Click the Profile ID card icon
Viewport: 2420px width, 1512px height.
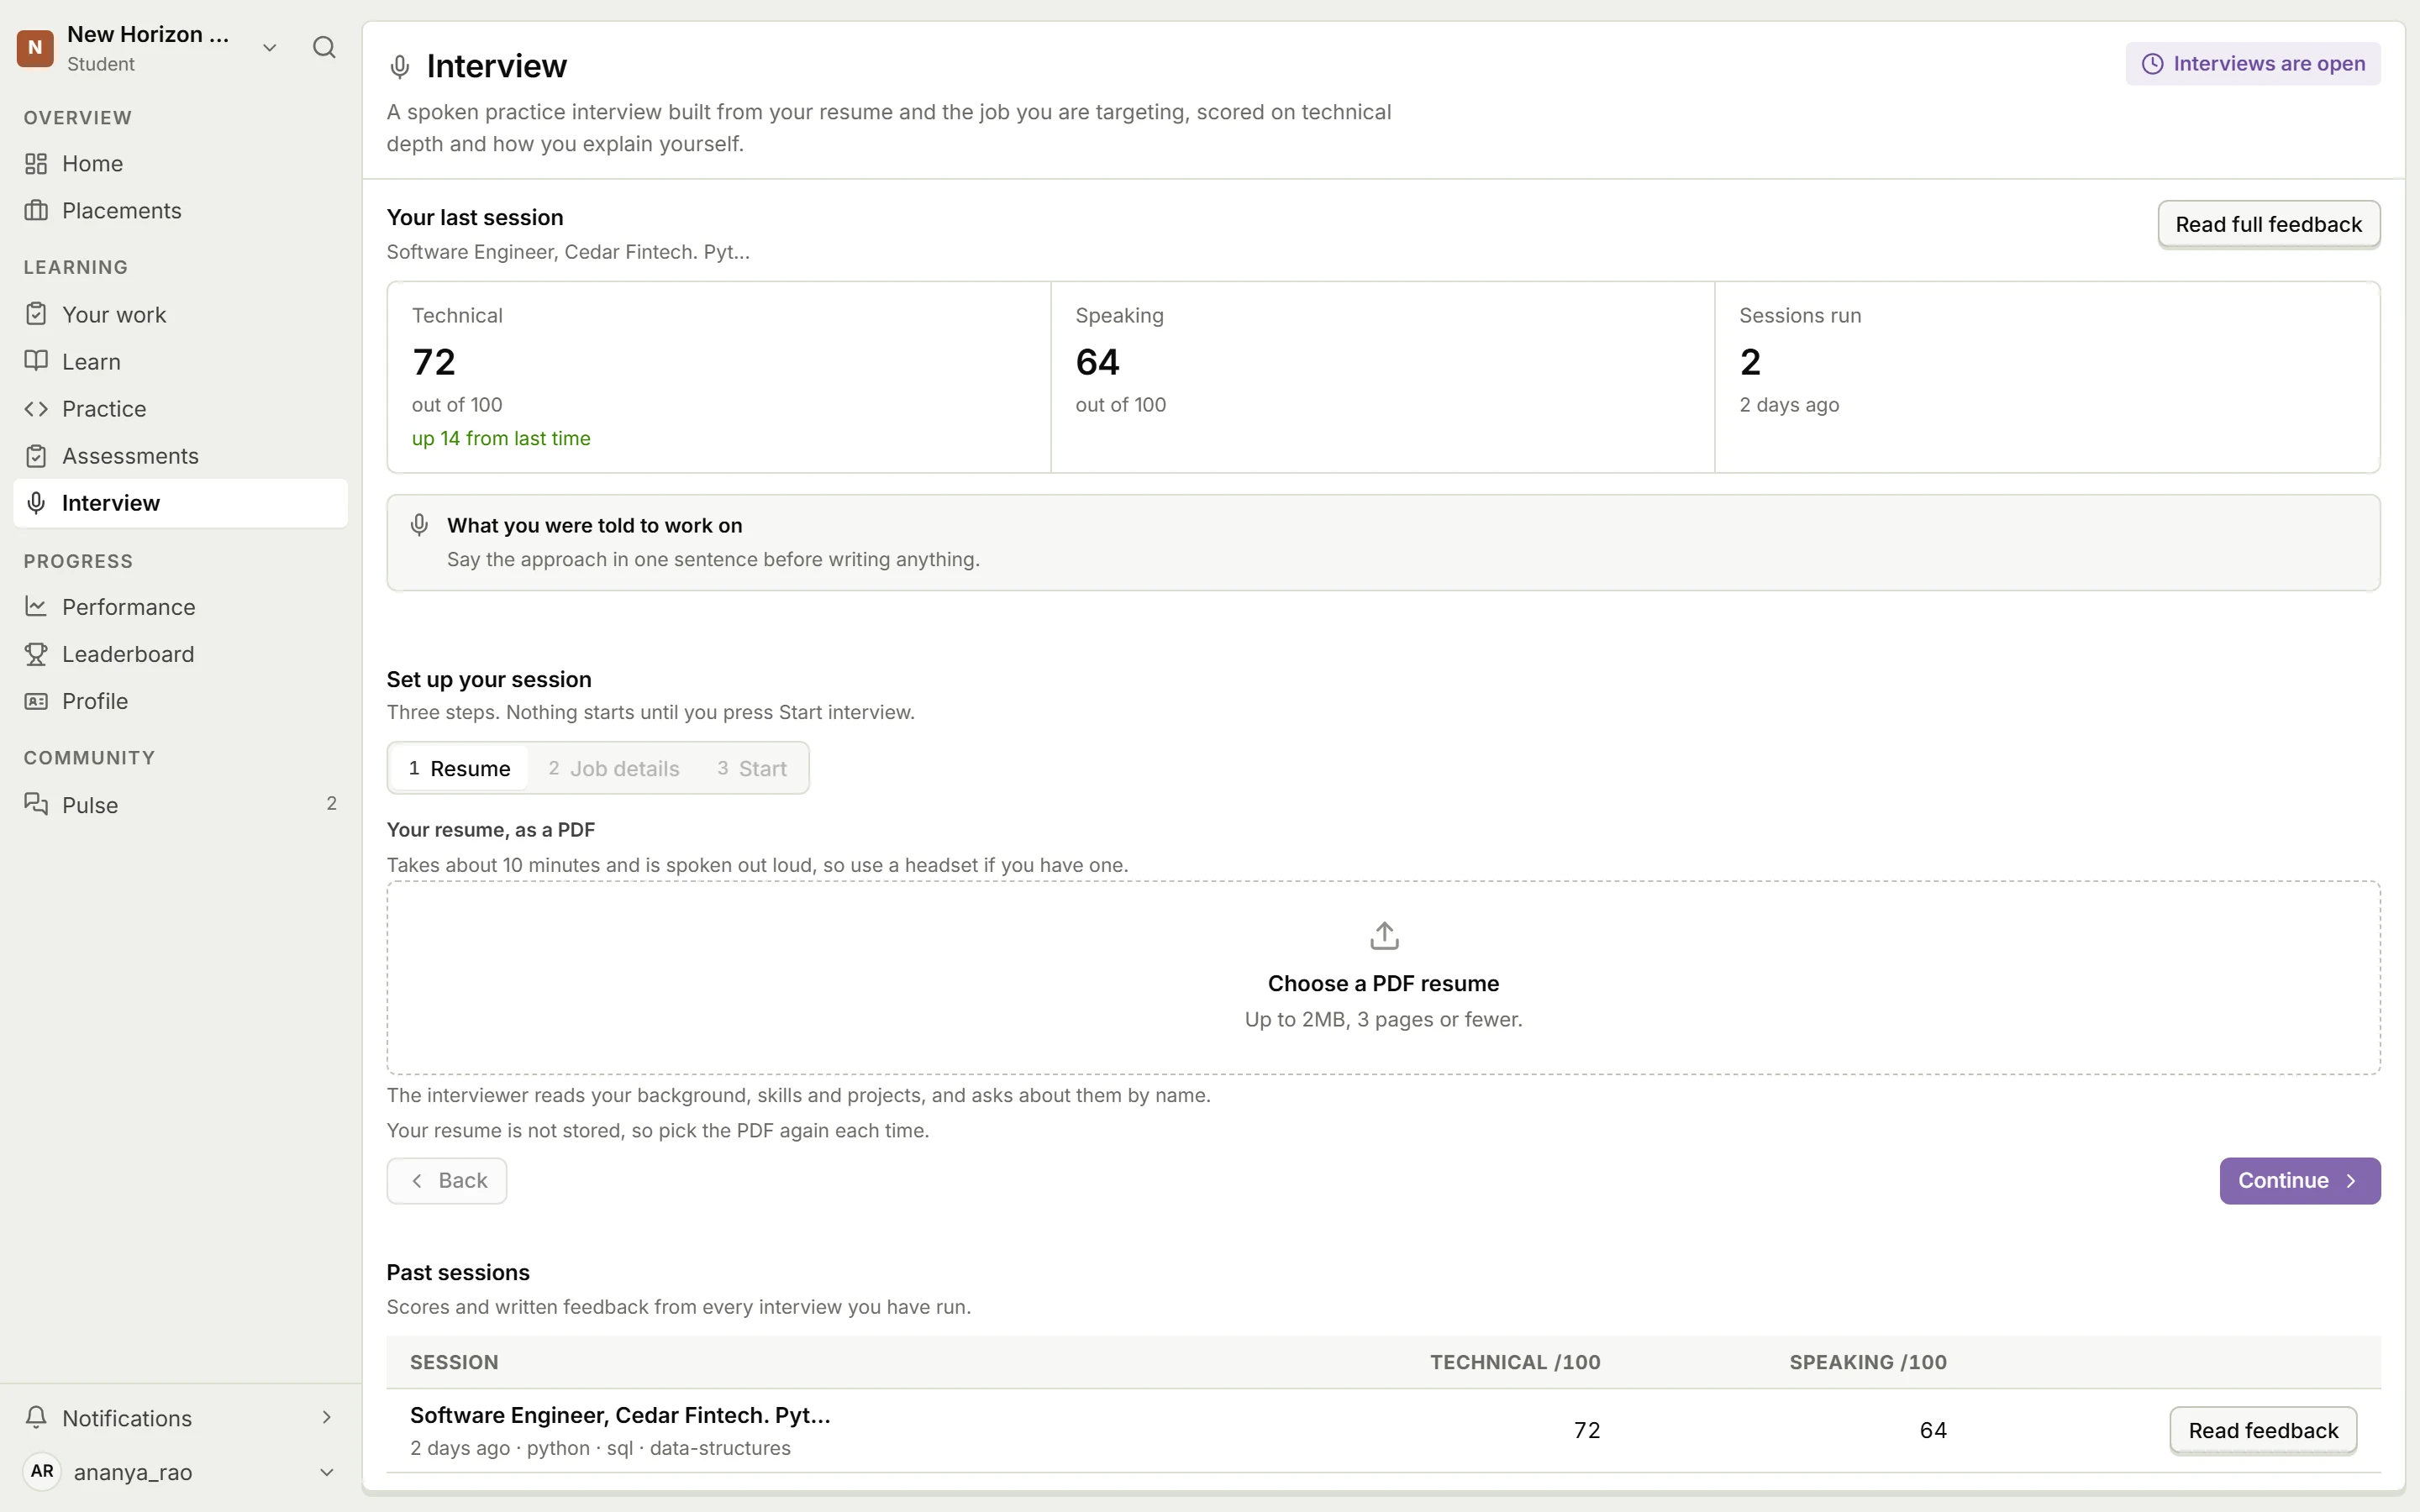click(x=36, y=700)
